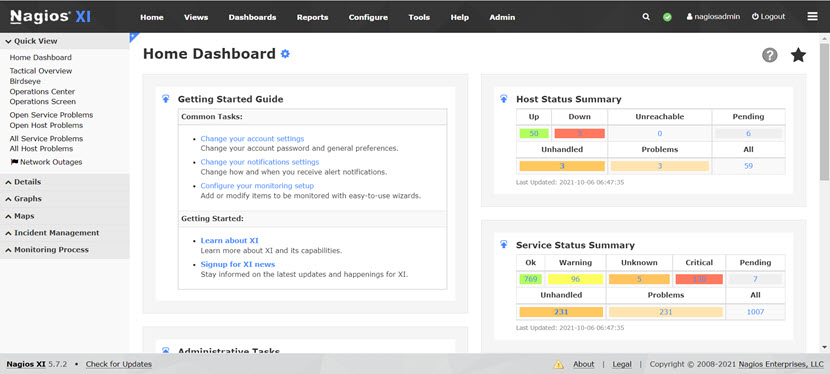Viewport: 830px width, 374px height.
Task: Click the red Down hosts cell
Action: (x=580, y=133)
